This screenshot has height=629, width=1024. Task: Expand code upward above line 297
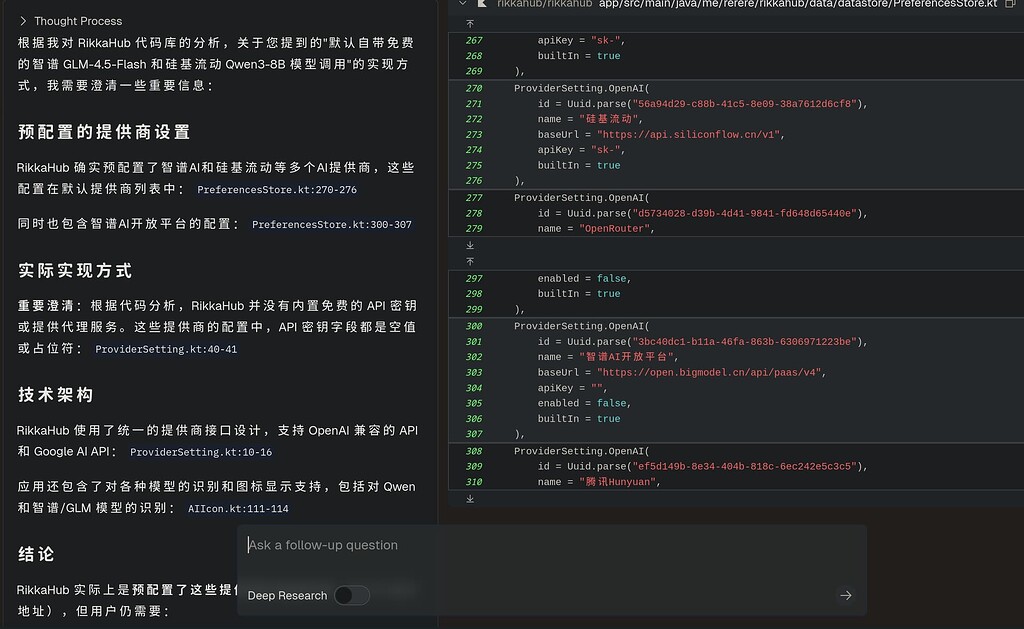[470, 261]
